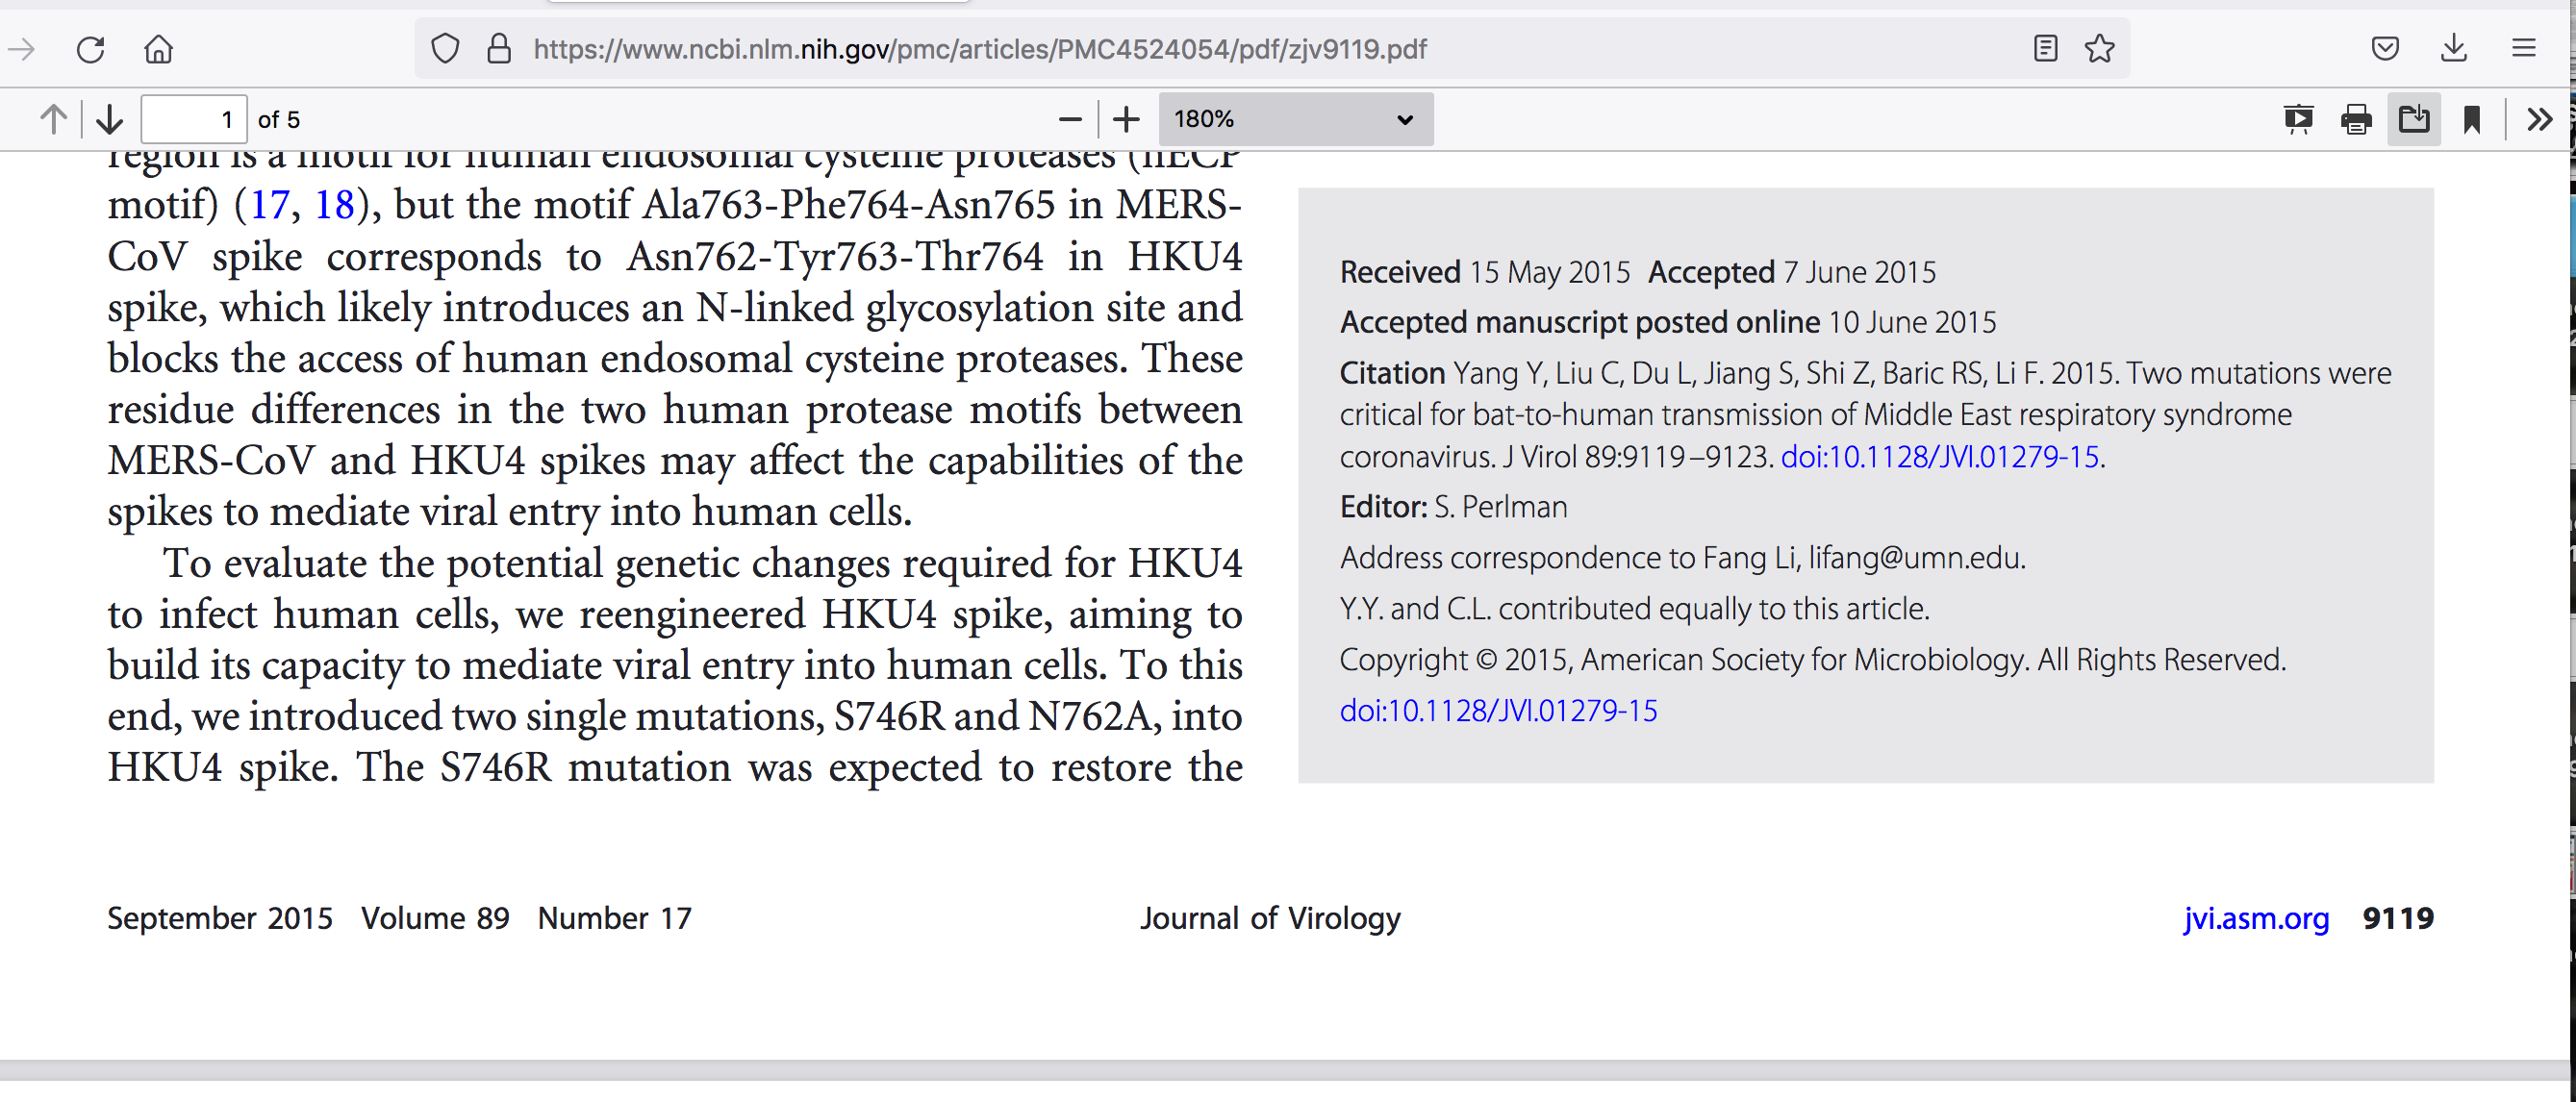2576x1102 pixels.
Task: Zoom out of the PDF
Action: click(1069, 120)
